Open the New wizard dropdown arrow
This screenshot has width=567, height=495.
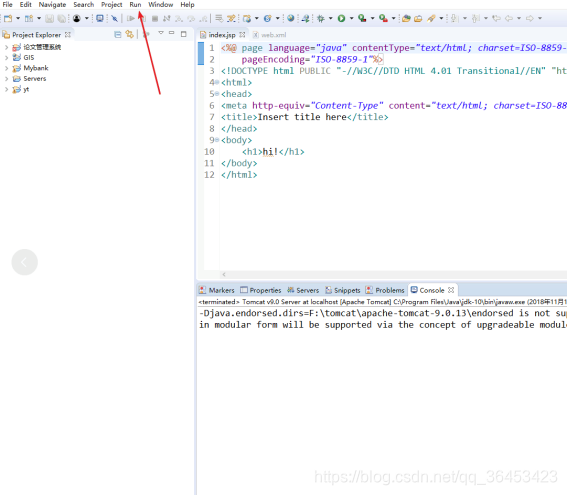pos(18,18)
